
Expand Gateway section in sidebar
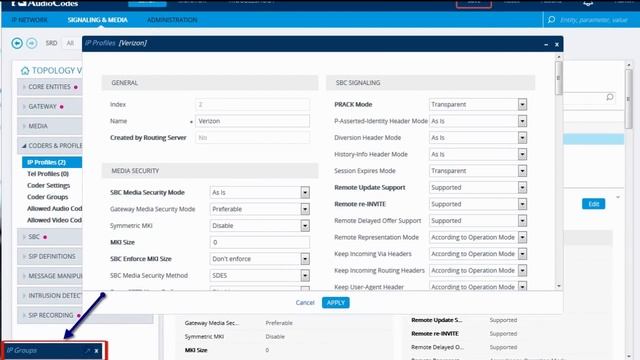49,107
